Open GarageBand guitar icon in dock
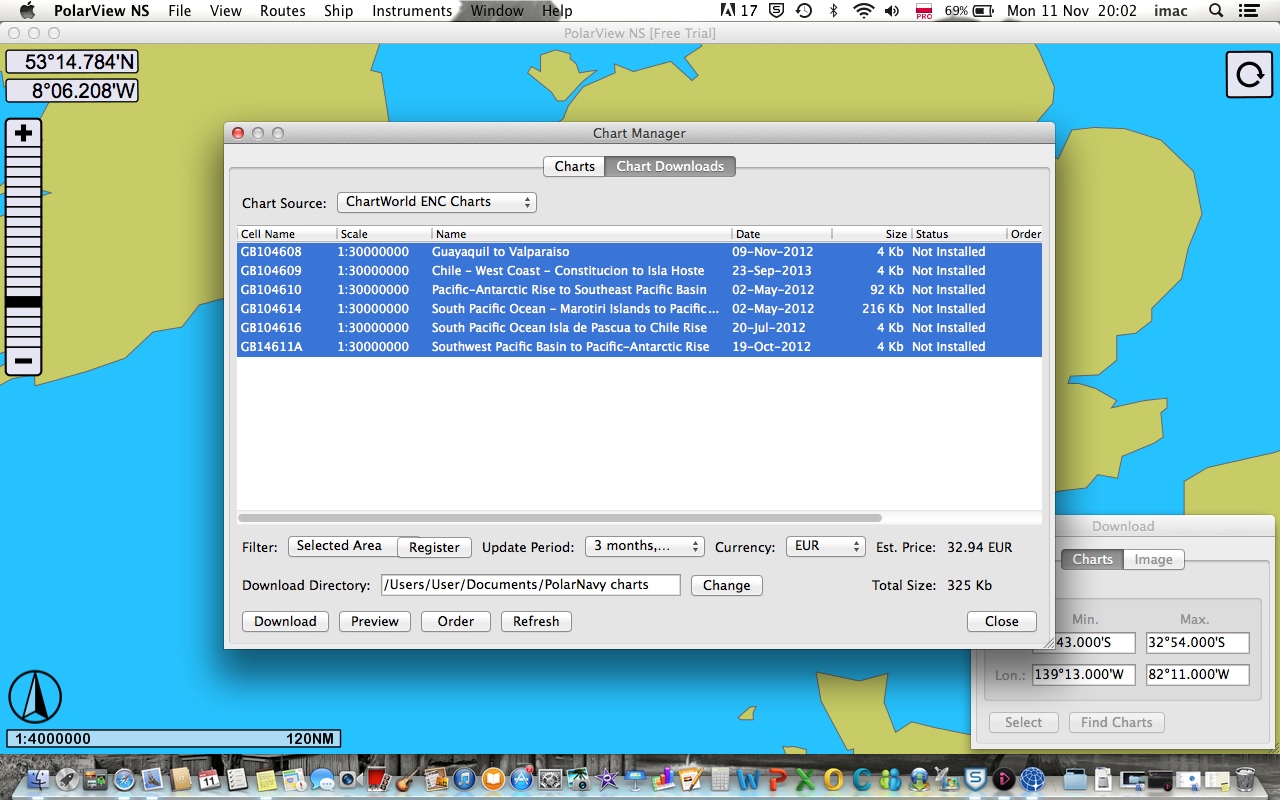1280x800 pixels. tap(406, 779)
